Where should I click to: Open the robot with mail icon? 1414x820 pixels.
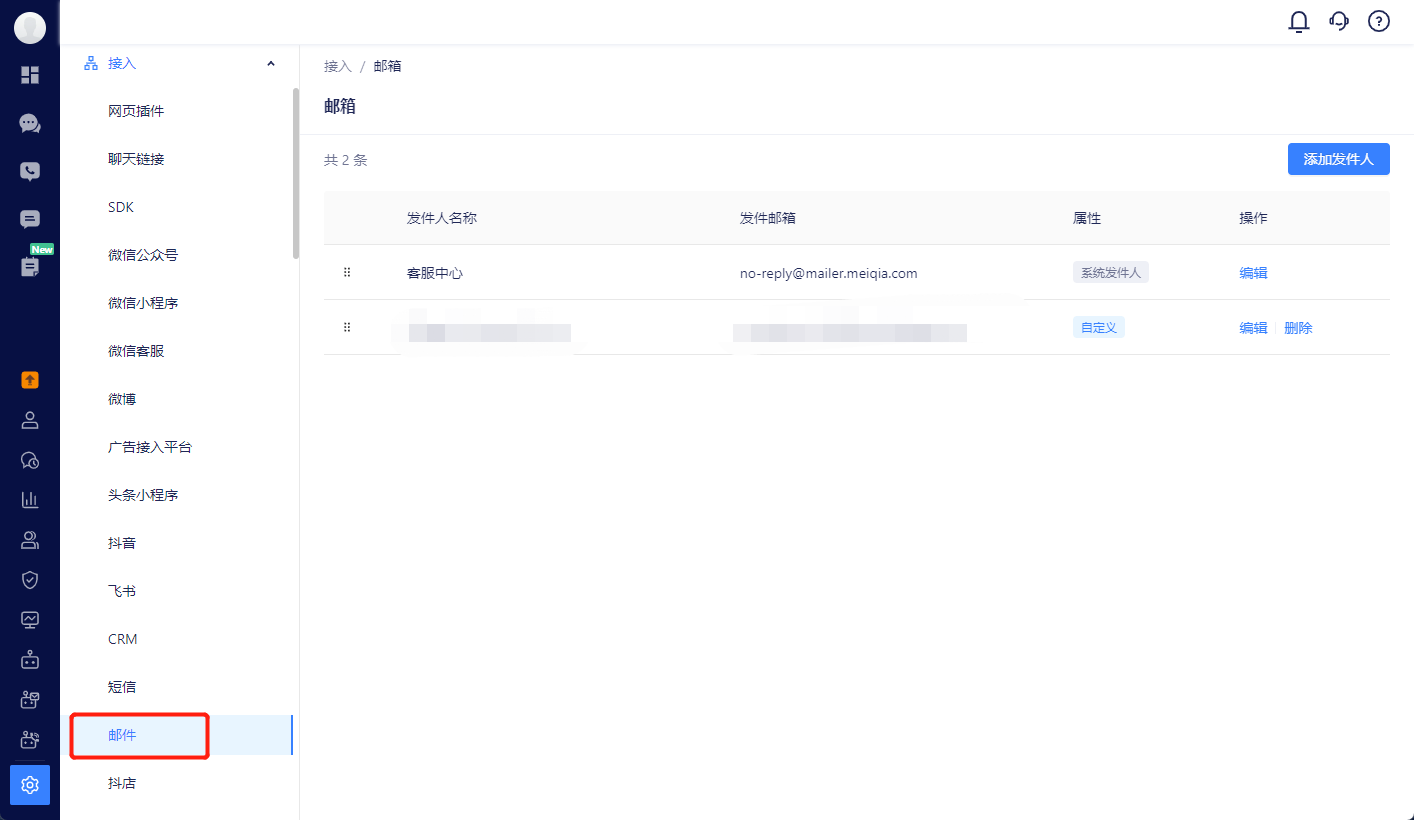tap(30, 700)
